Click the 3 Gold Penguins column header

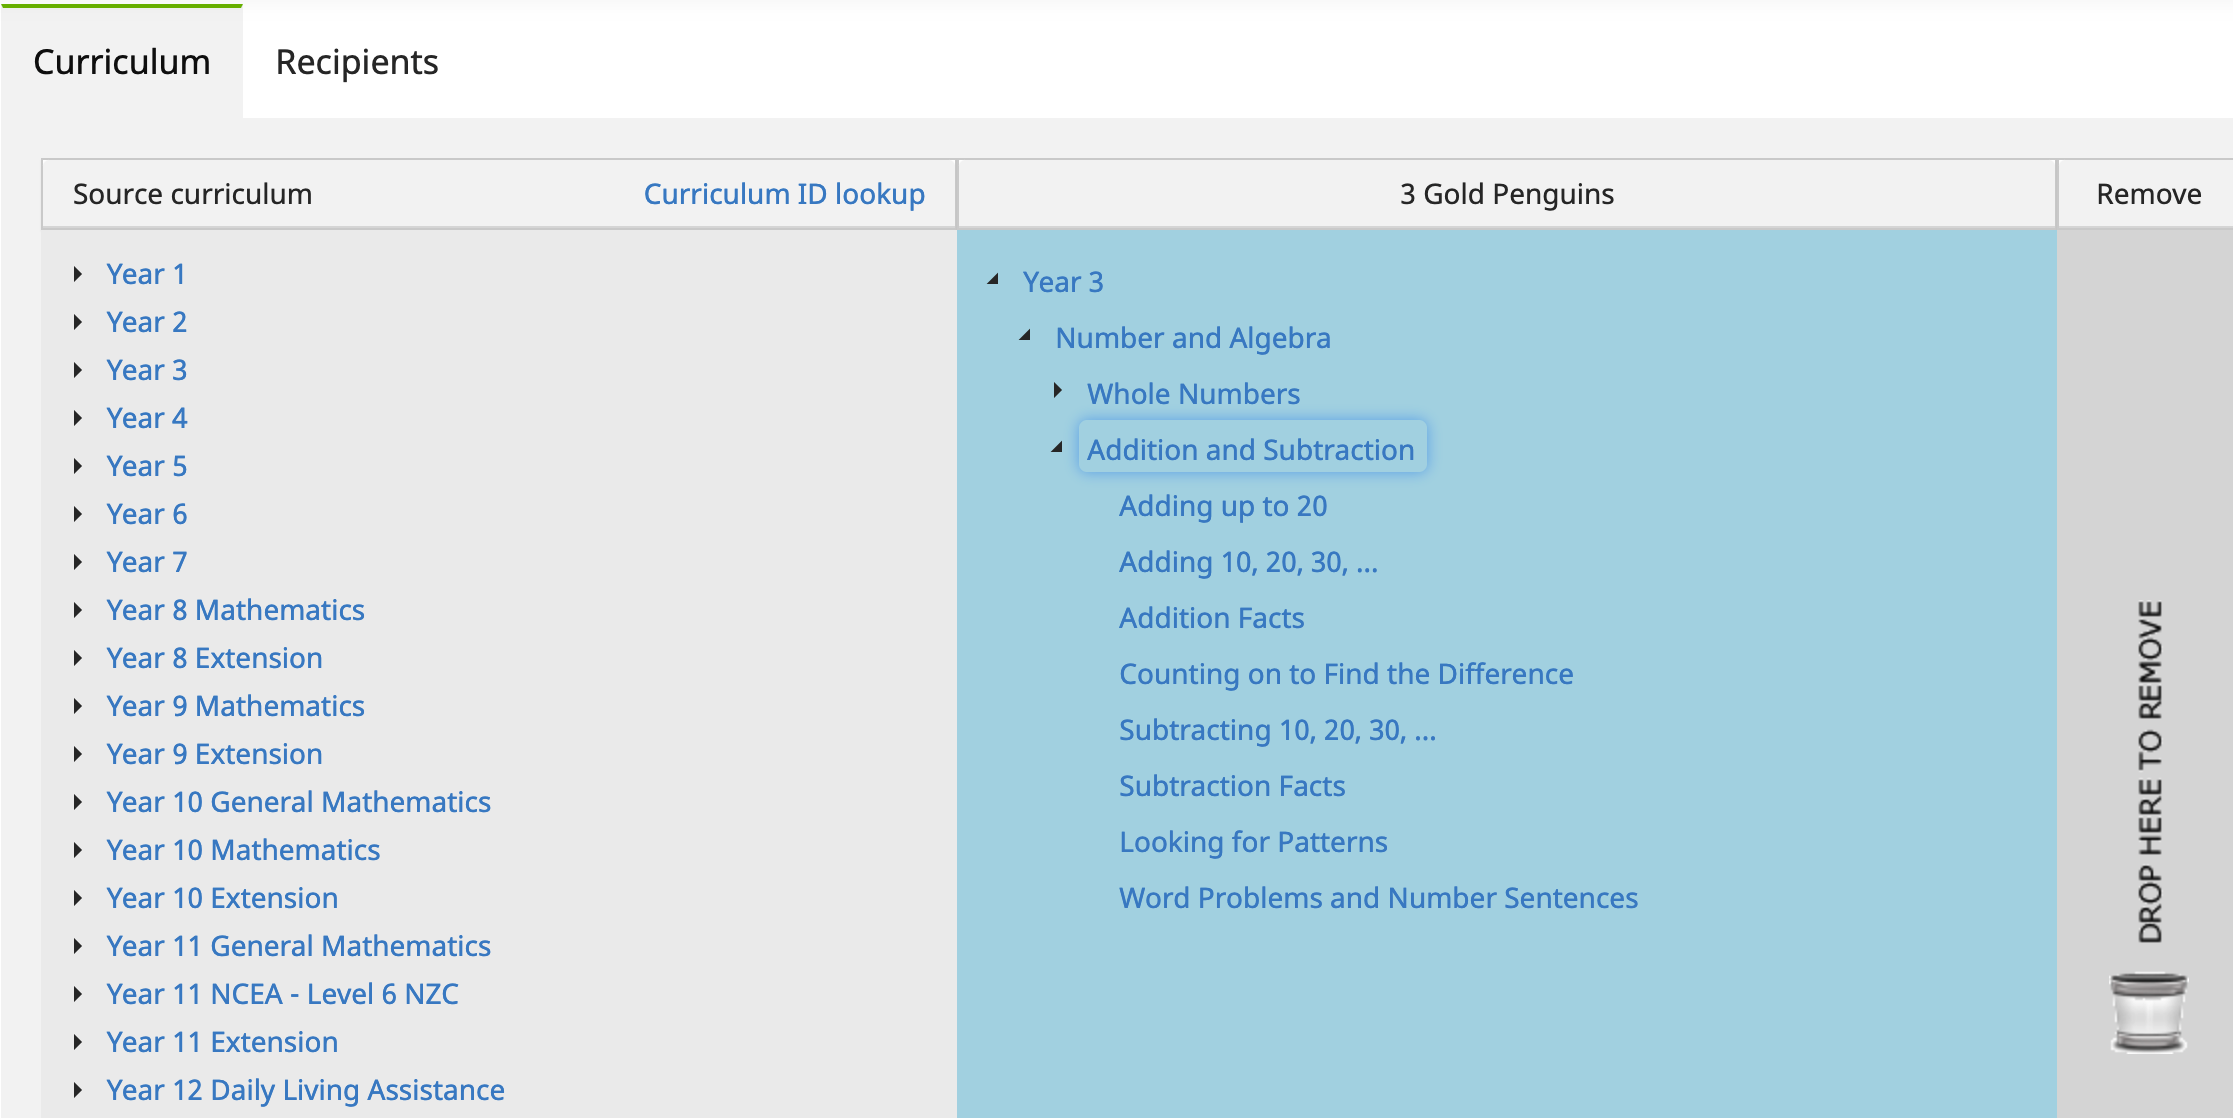[x=1506, y=194]
